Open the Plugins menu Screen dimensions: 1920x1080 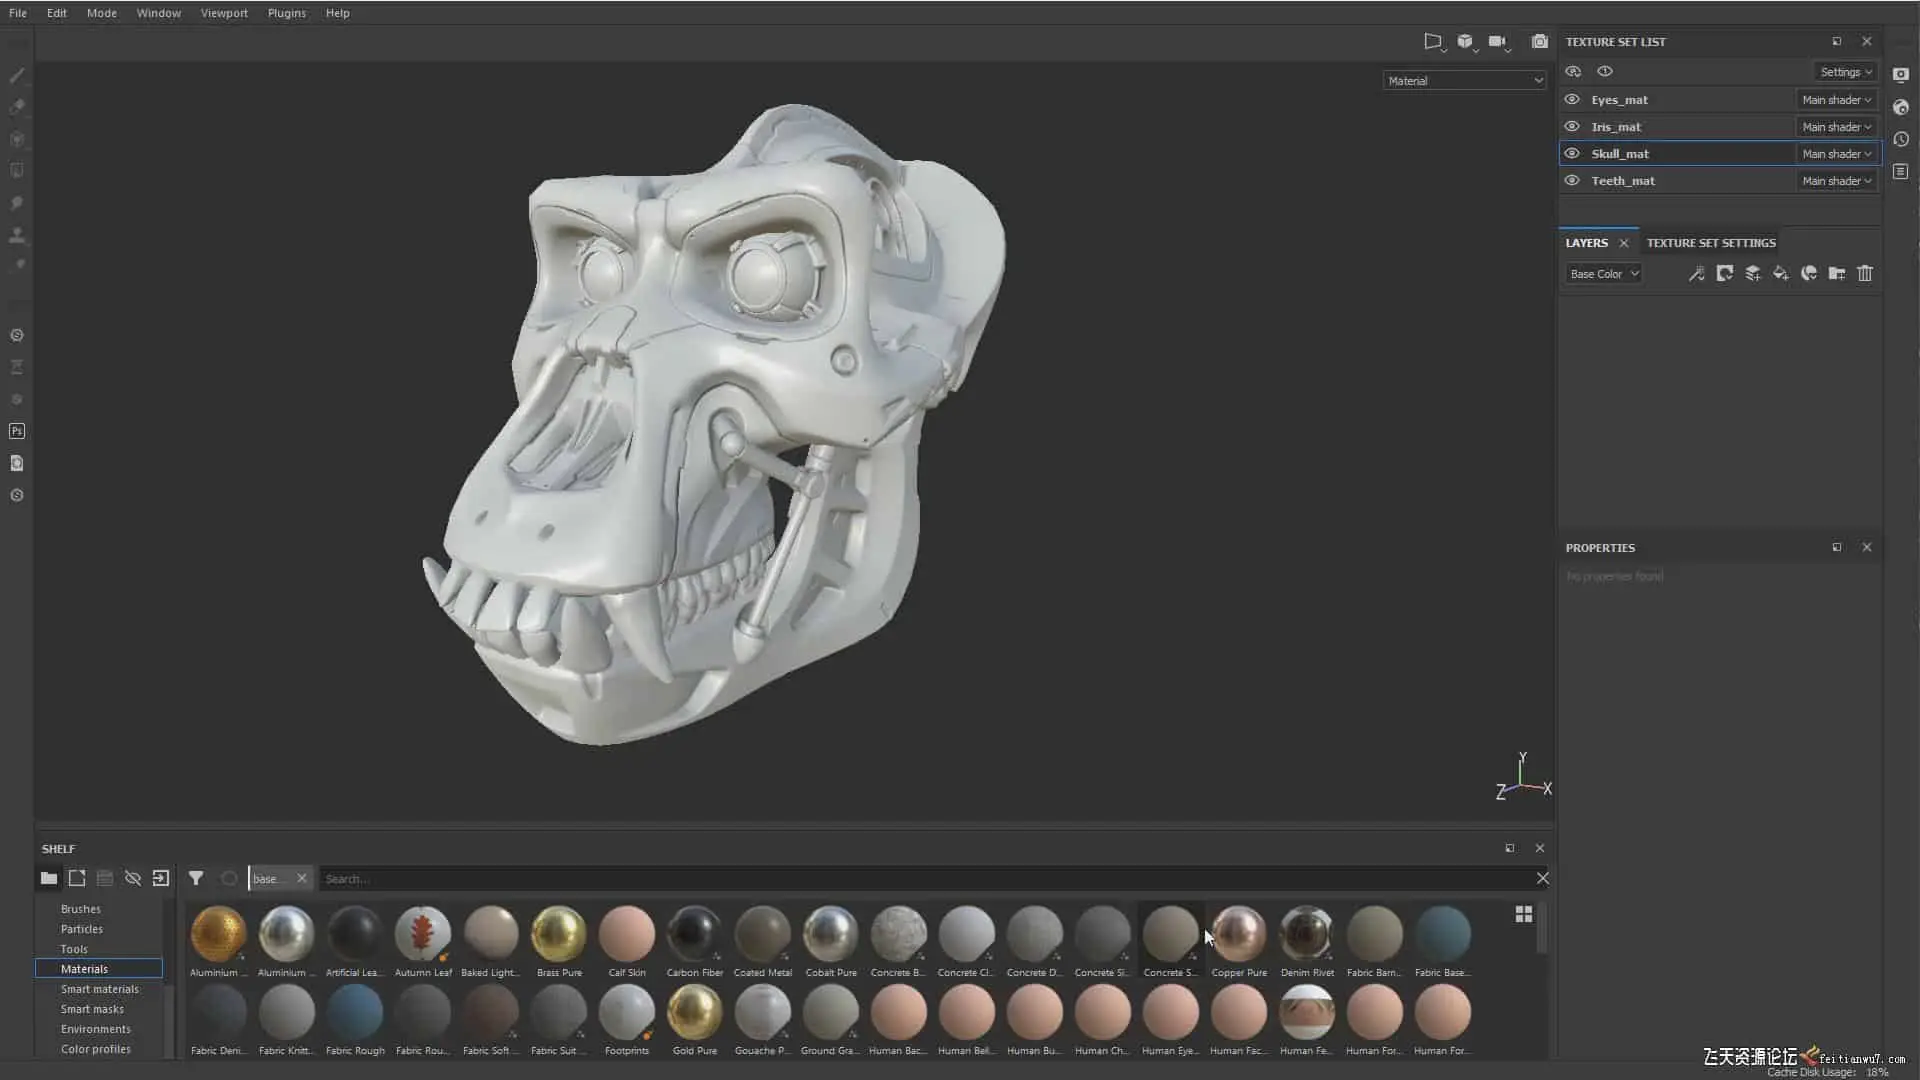click(286, 13)
